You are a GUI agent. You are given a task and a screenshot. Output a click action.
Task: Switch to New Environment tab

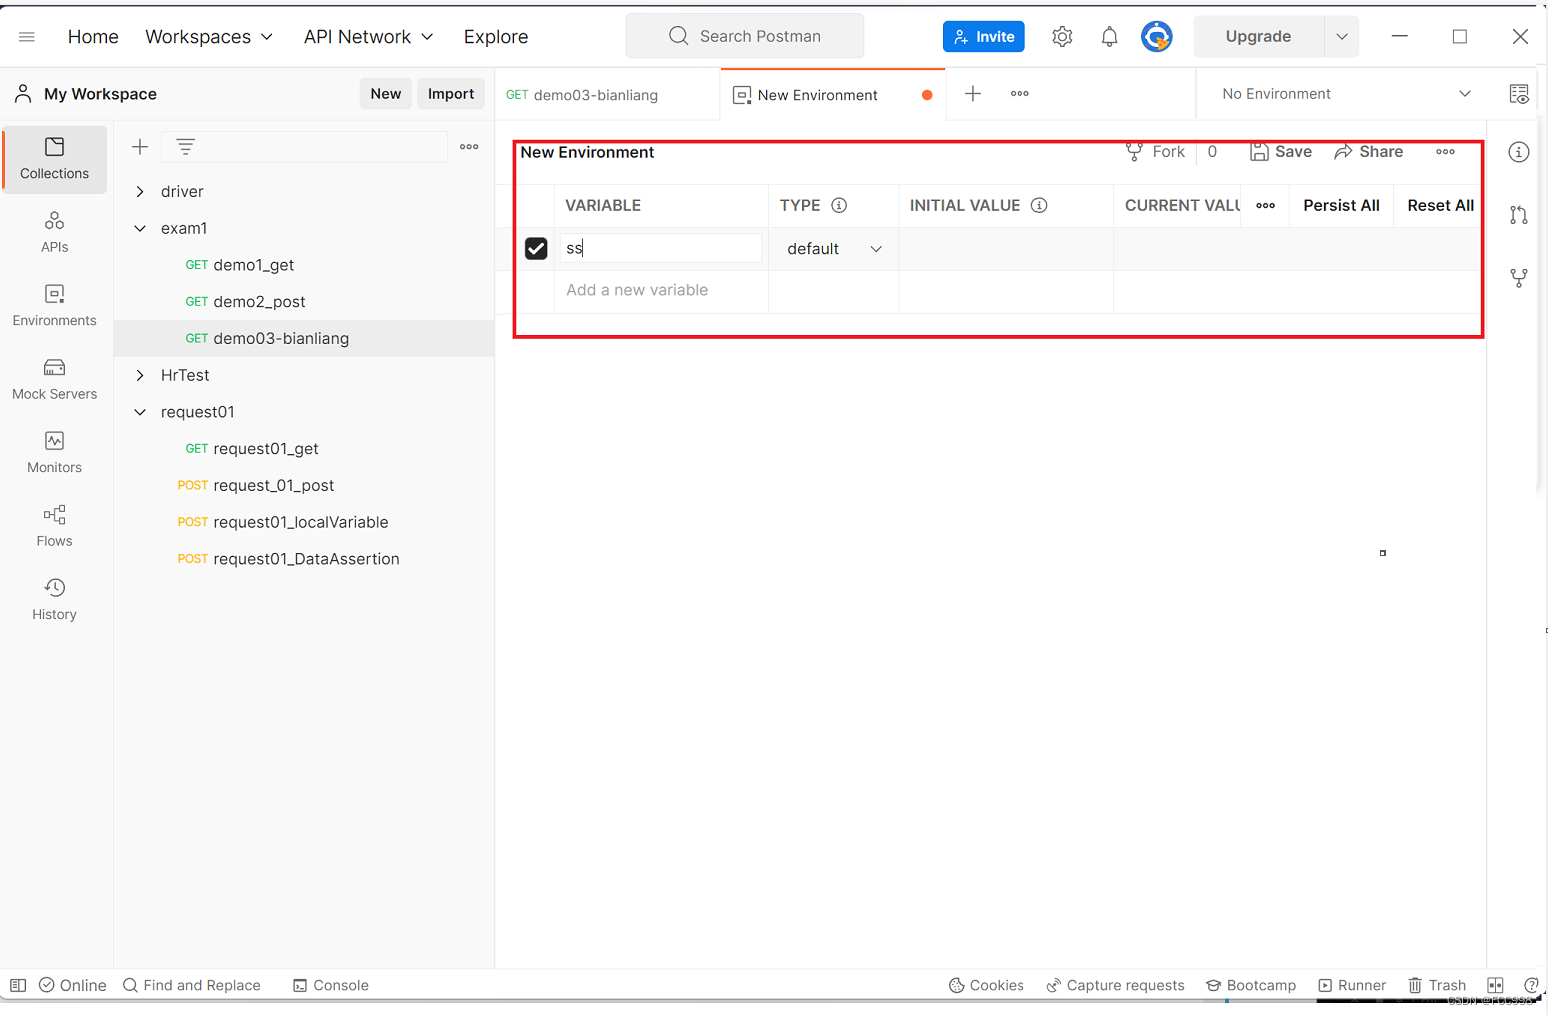click(832, 95)
